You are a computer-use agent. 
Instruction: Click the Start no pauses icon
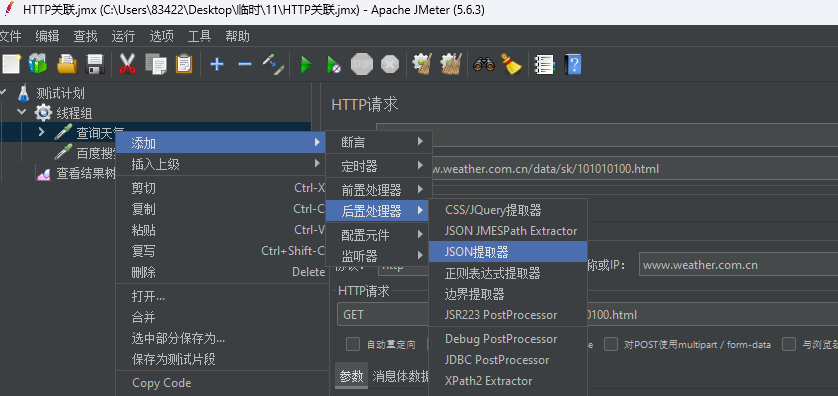334,65
